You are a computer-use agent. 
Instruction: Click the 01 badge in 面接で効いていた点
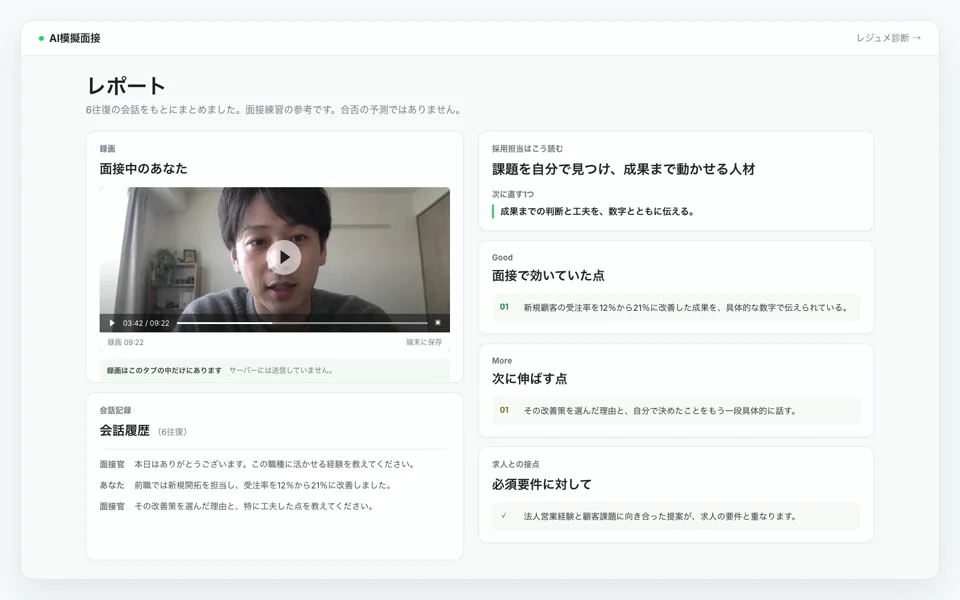pyautogui.click(x=504, y=307)
